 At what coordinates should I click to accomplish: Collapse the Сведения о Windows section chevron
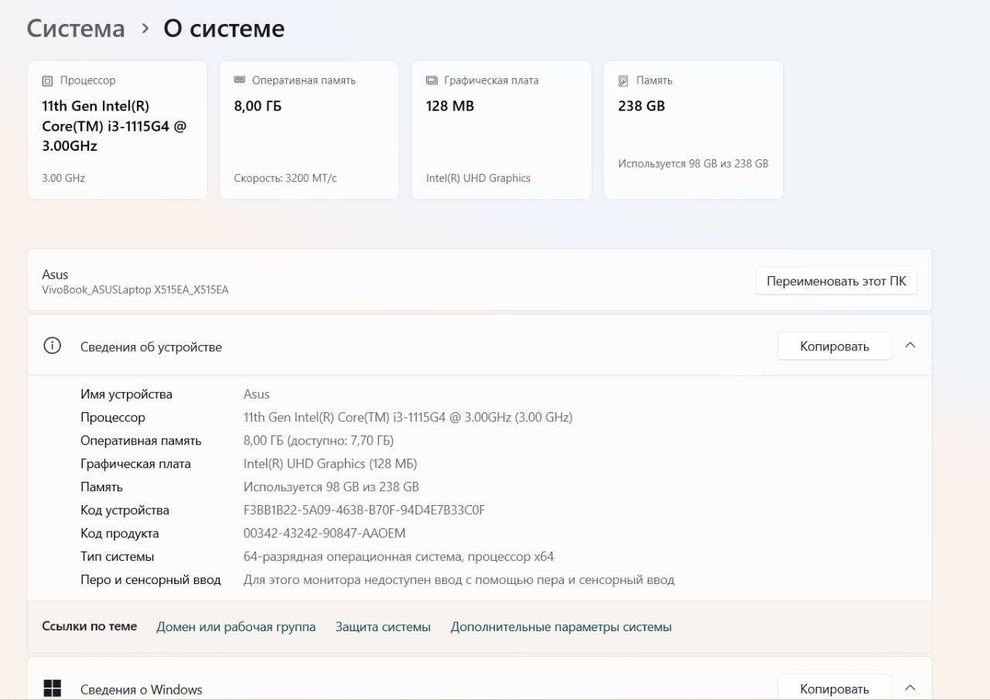click(x=910, y=688)
